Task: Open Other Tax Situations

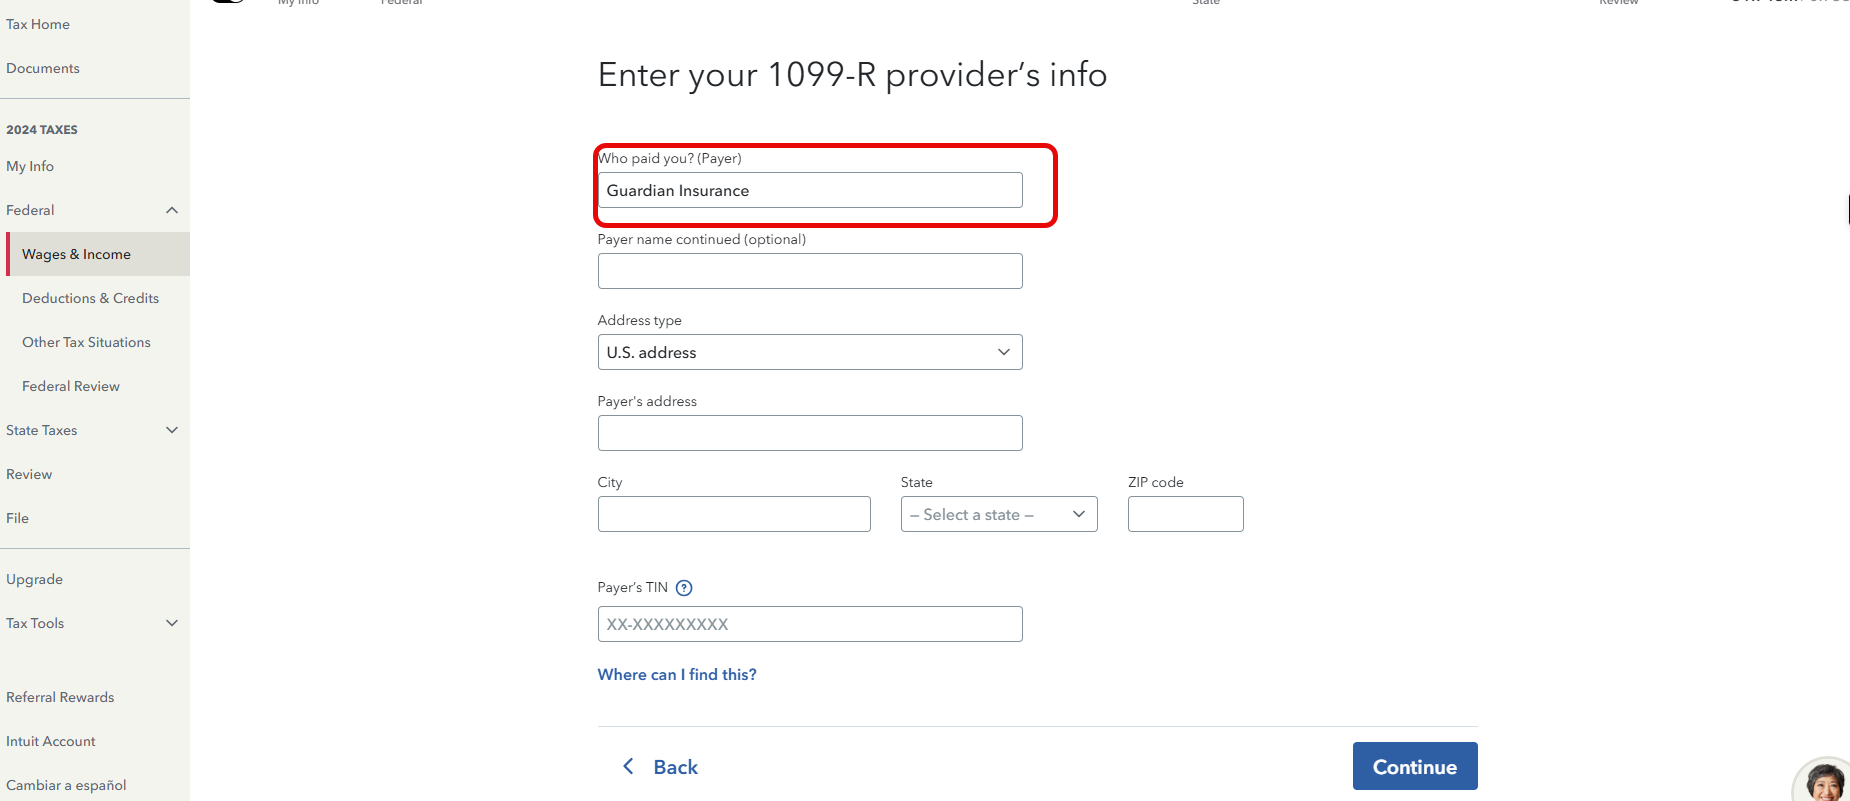Action: 87,342
